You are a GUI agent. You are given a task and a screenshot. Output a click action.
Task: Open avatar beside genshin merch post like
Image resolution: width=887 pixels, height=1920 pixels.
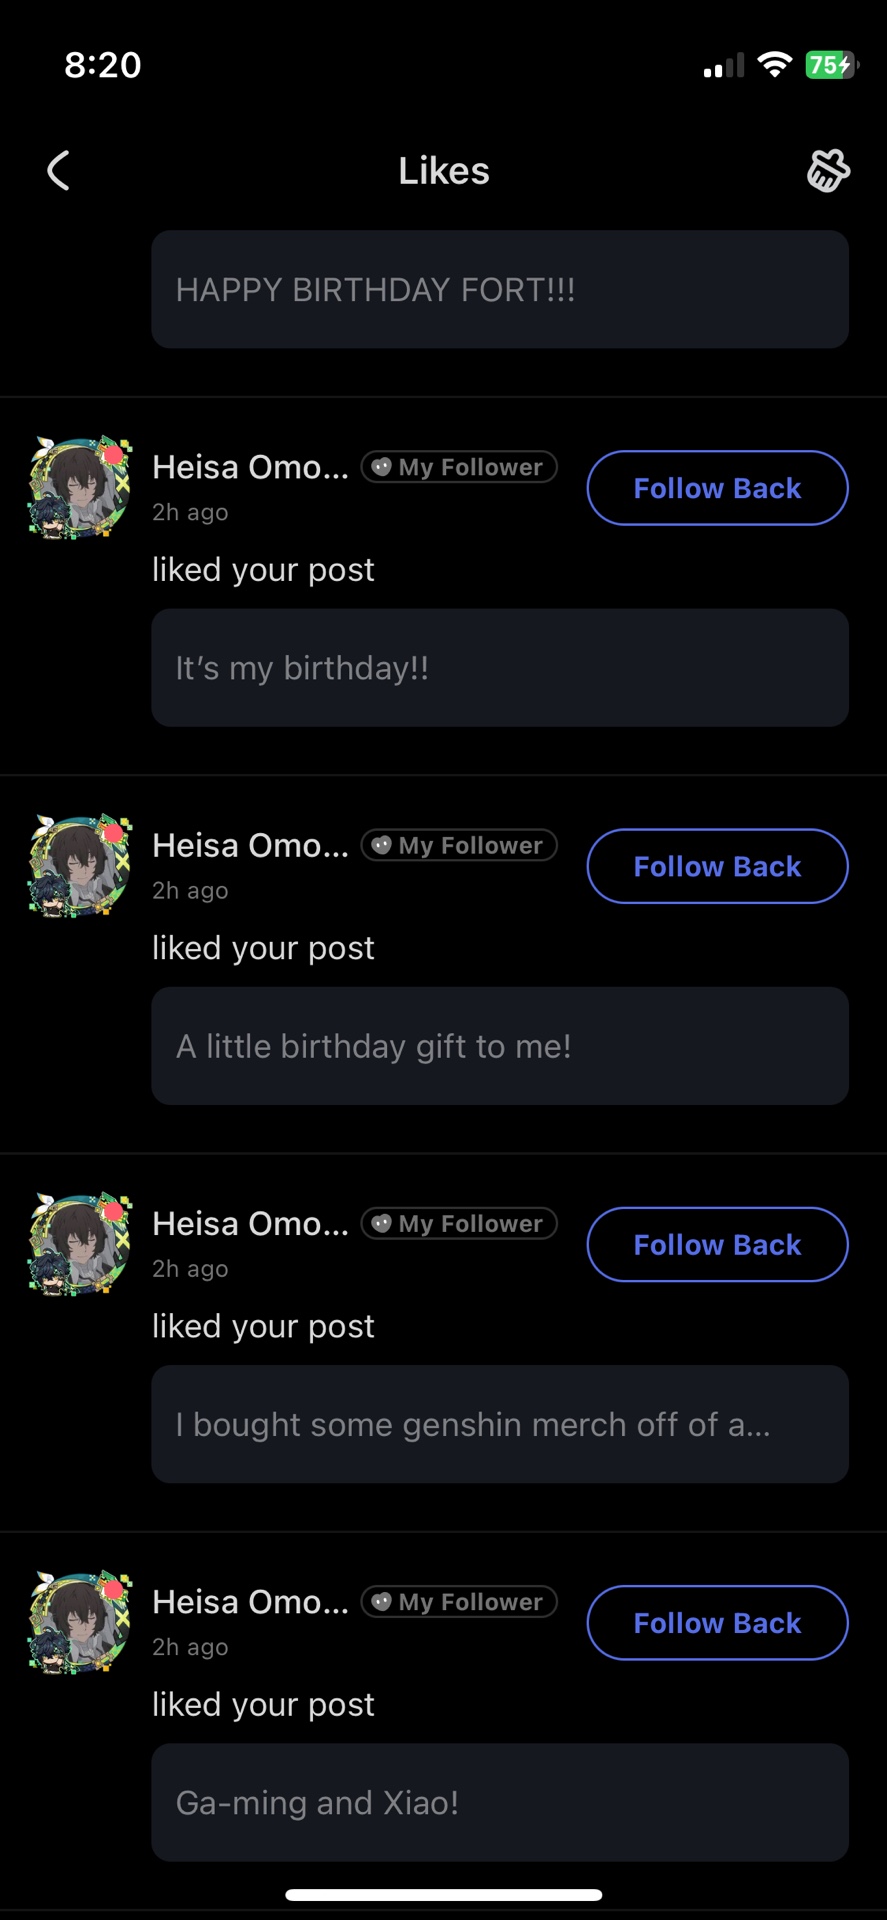click(80, 1245)
